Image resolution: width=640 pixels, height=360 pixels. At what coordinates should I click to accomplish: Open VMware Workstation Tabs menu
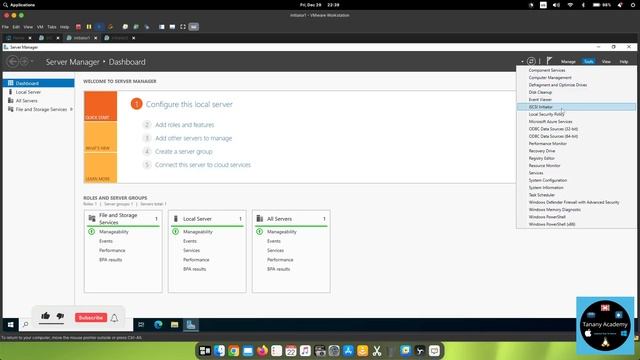[x=52, y=27]
